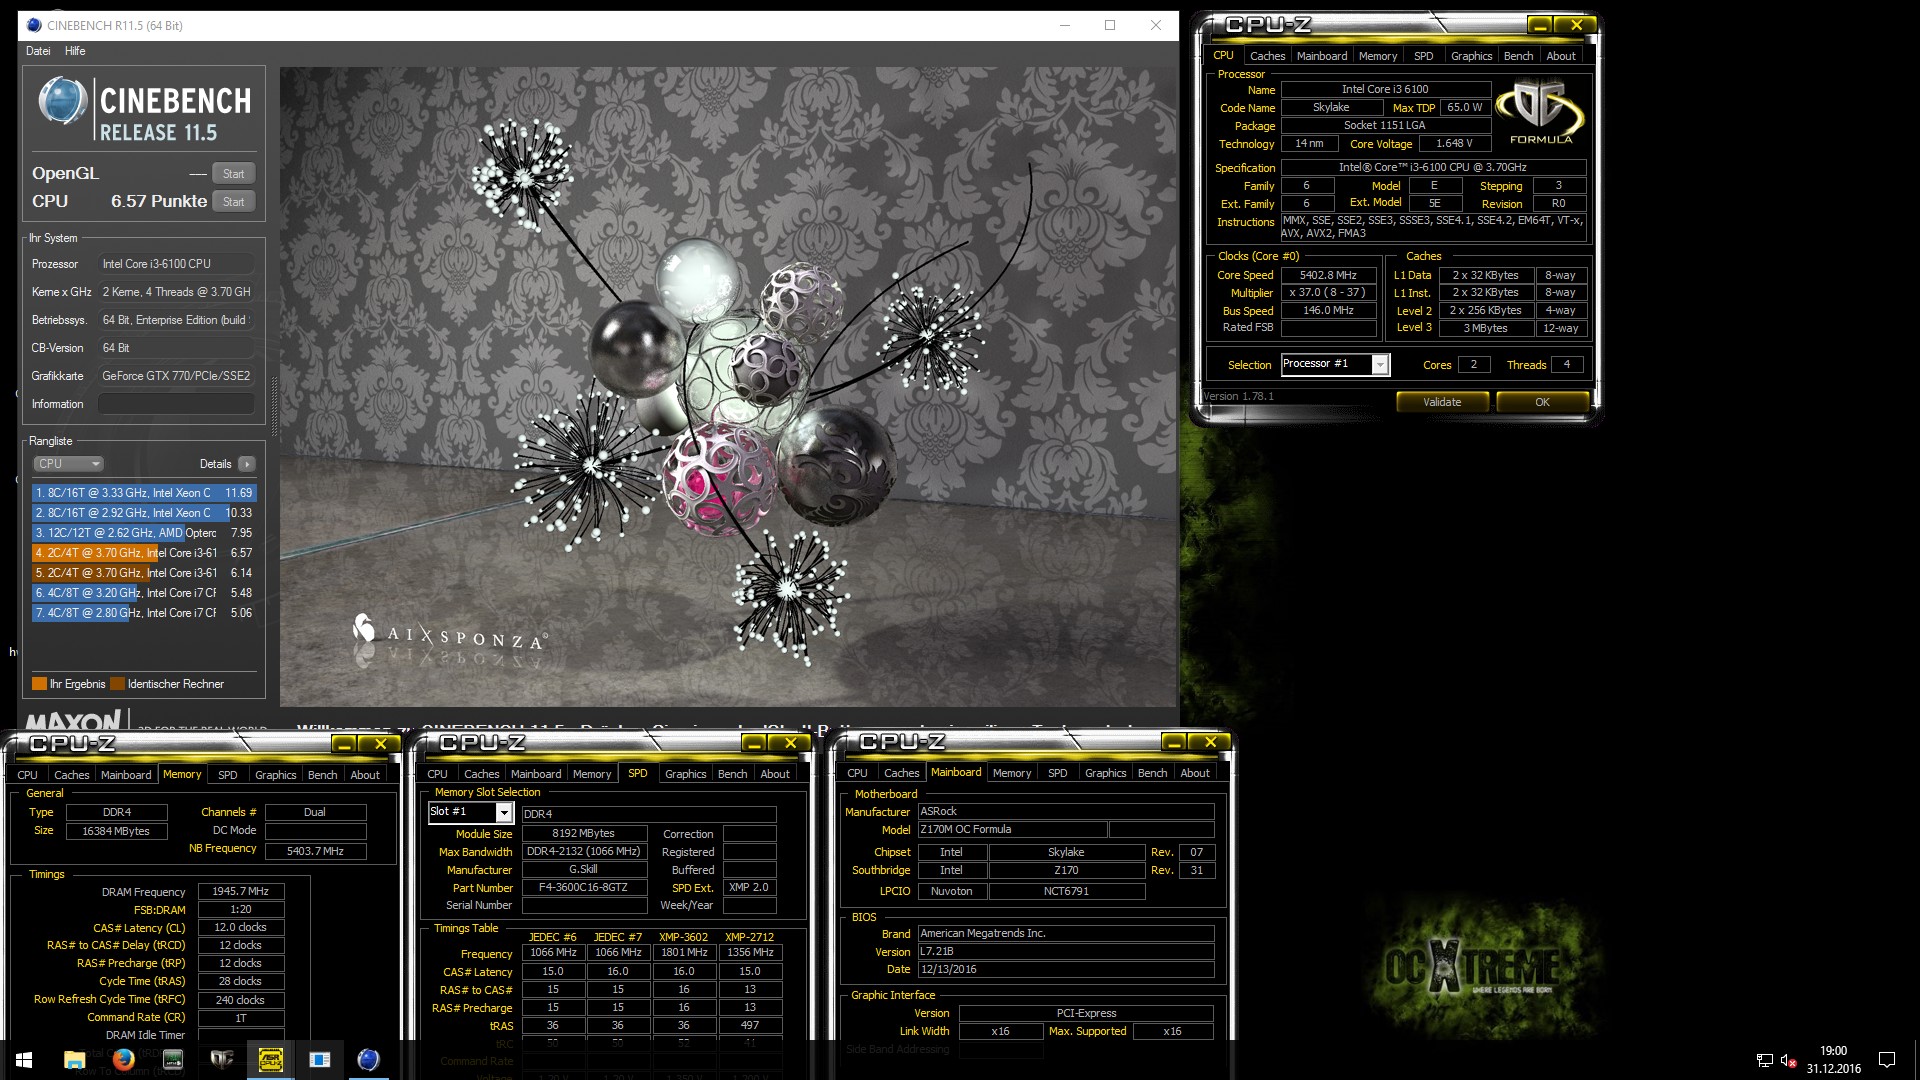This screenshot has height=1080, width=1920.
Task: Open File Explorer from the taskbar
Action: [x=74, y=1060]
